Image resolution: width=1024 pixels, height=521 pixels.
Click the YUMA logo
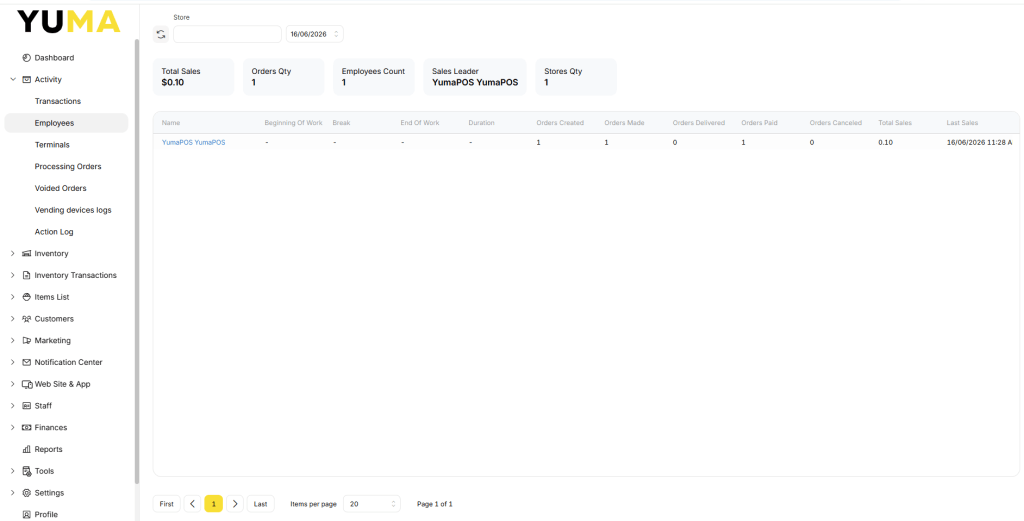coord(69,22)
